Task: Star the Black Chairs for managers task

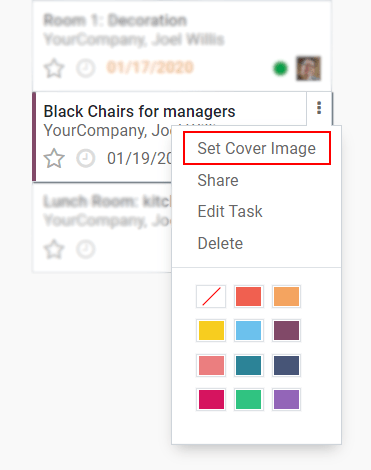Action: [x=54, y=158]
